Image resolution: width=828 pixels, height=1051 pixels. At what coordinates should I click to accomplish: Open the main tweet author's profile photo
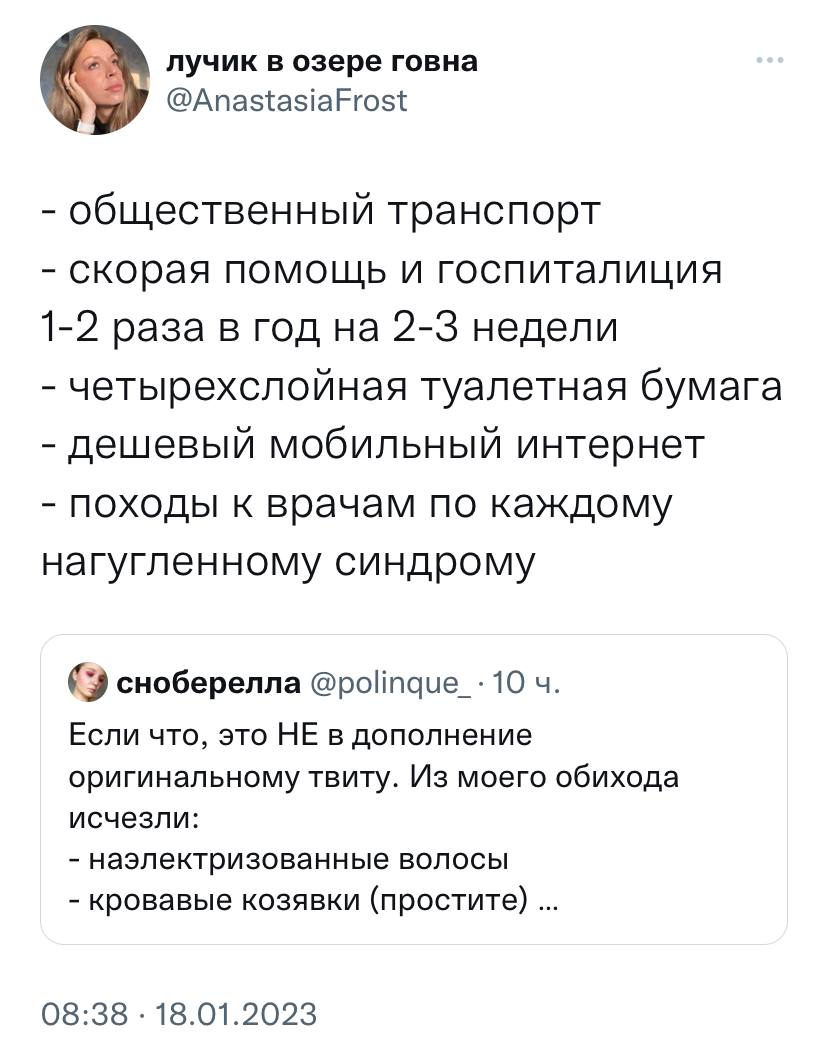tap(95, 80)
